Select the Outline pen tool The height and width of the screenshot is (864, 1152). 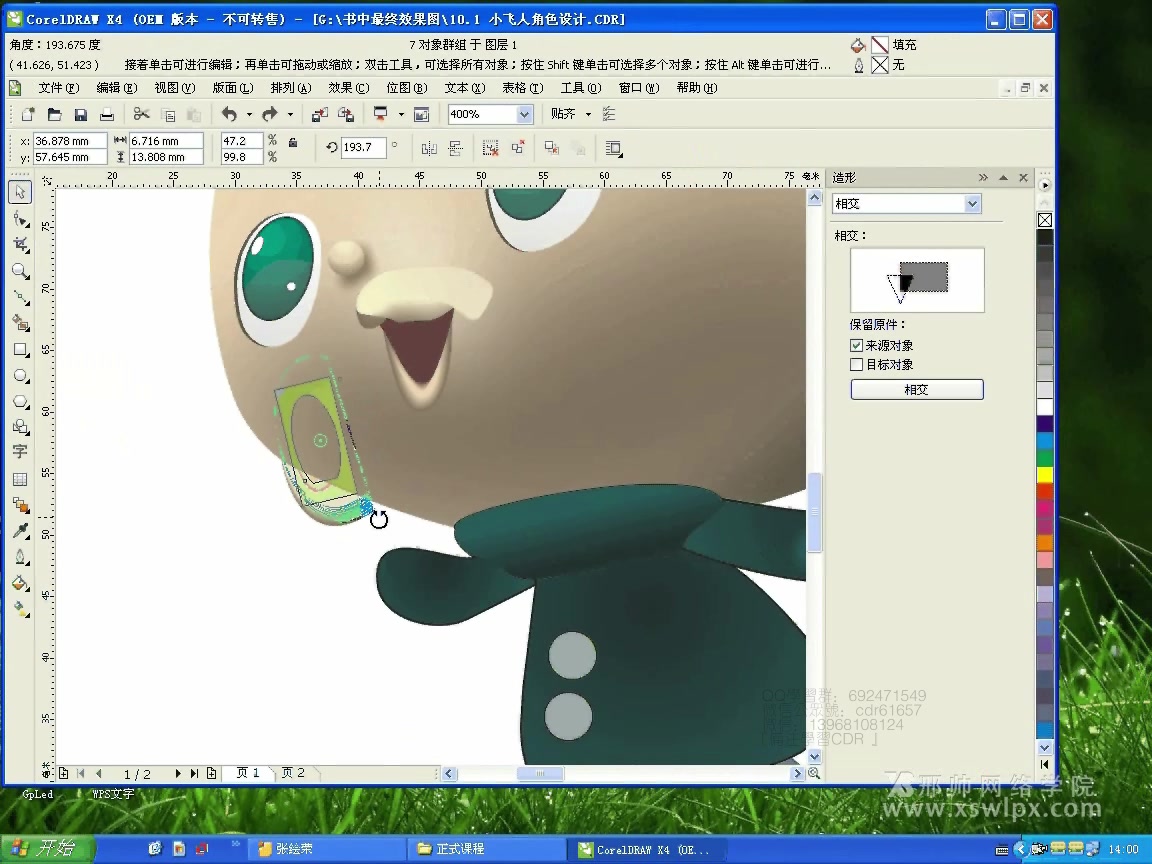pos(21,558)
